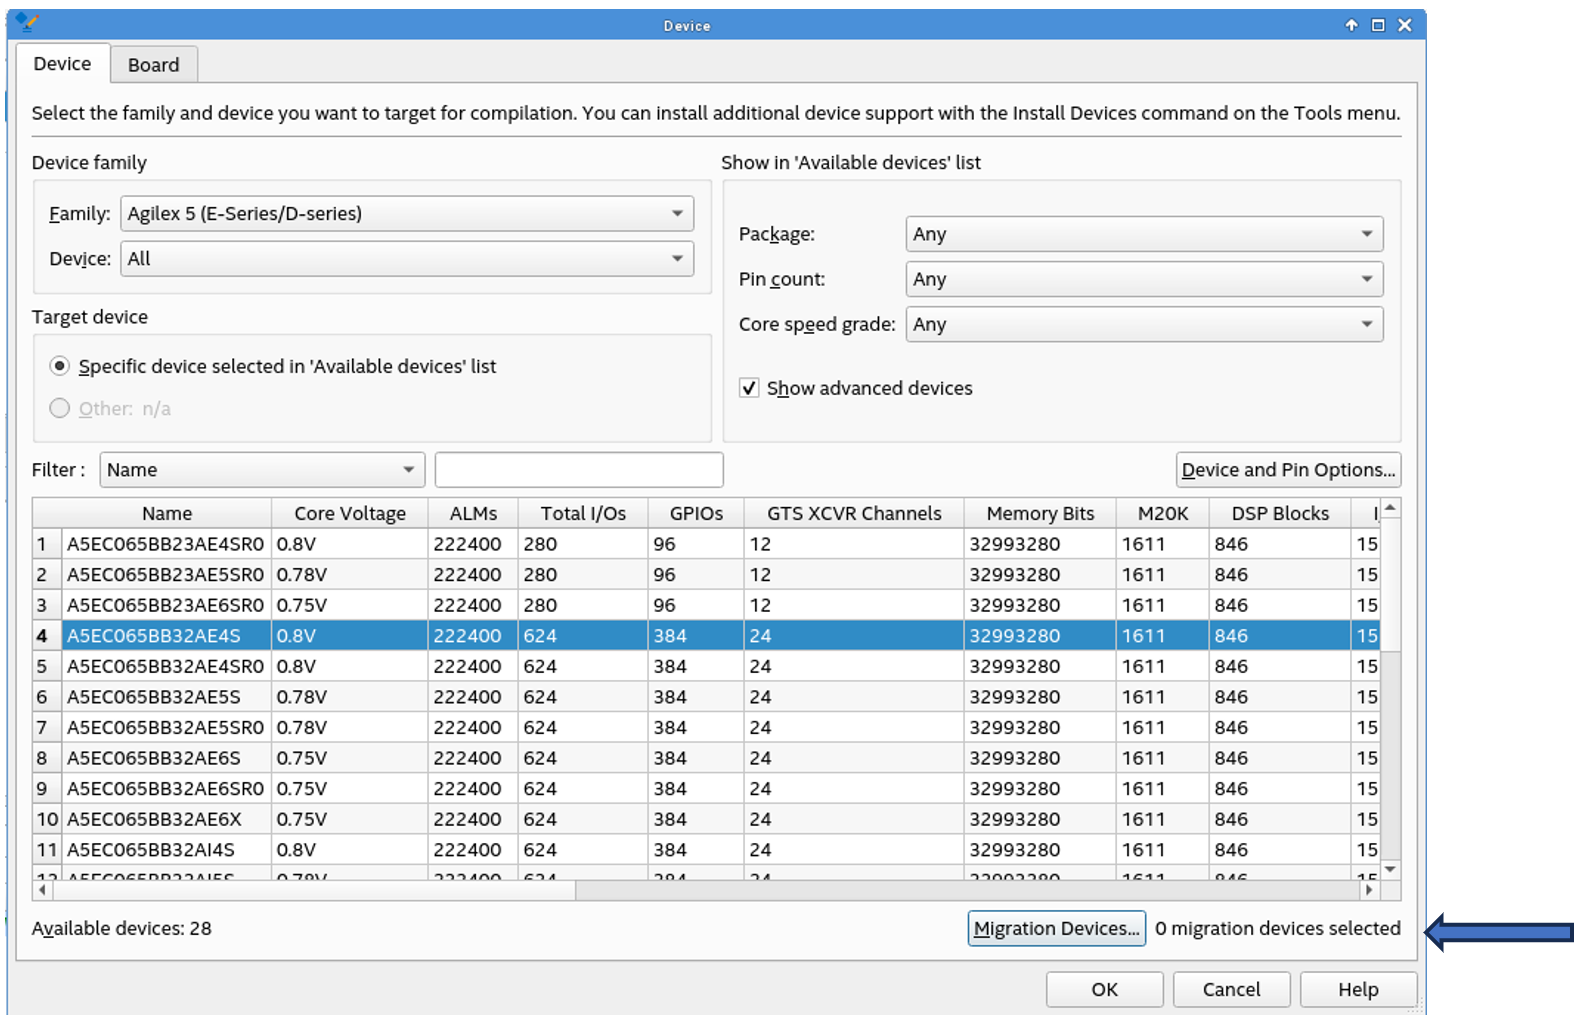Click the Quartus app icon in title bar
The width and height of the screenshot is (1582, 1022).
(27, 22)
